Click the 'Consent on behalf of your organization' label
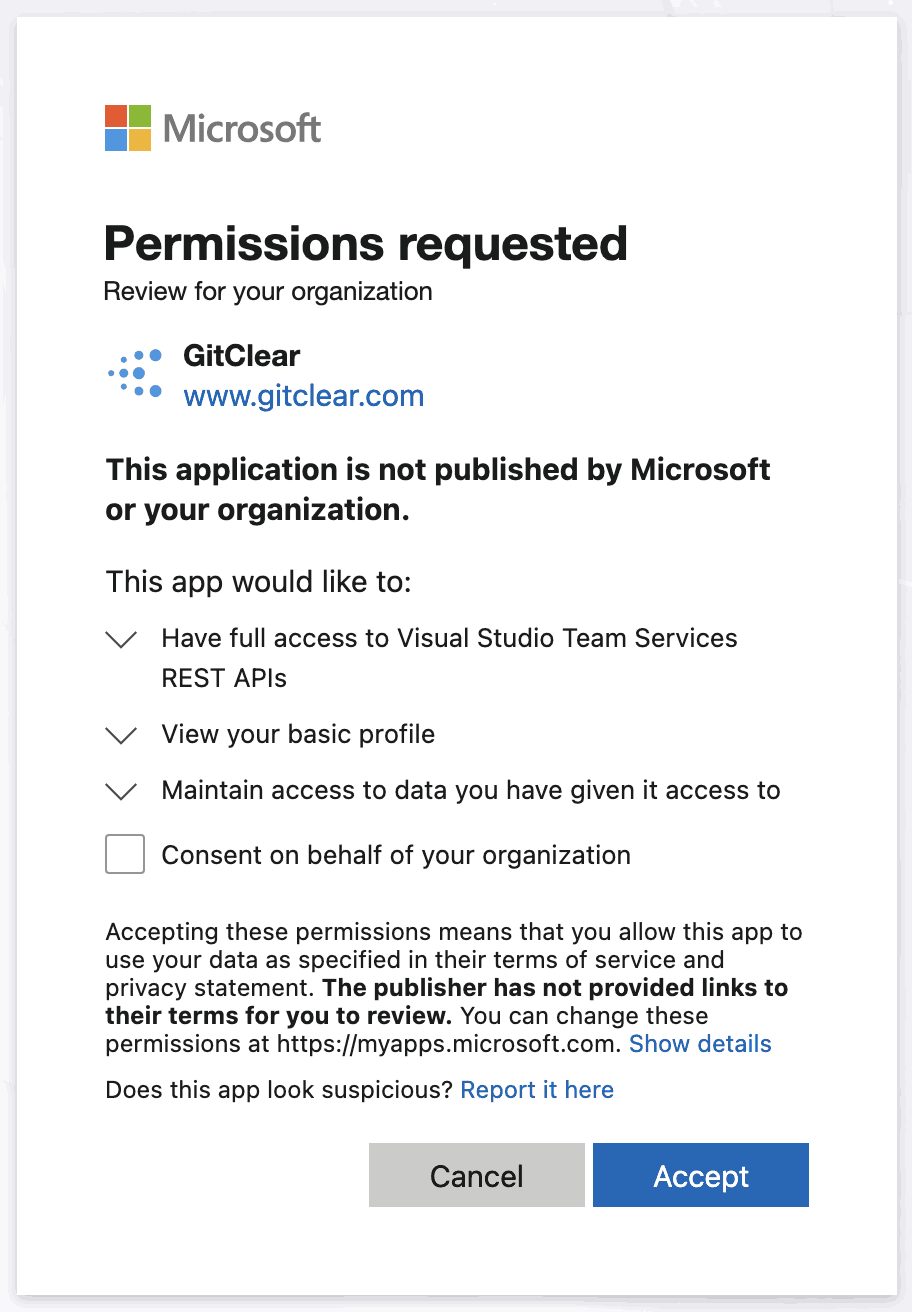The image size is (912, 1312). point(396,855)
